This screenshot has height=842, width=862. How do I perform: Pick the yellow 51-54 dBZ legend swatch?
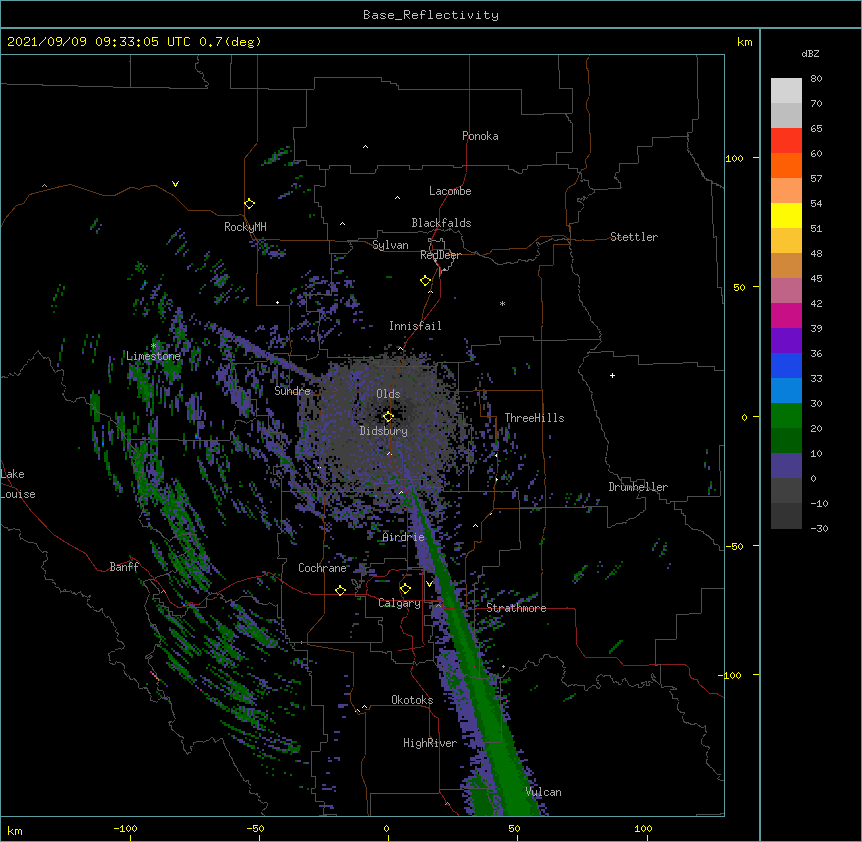click(786, 215)
